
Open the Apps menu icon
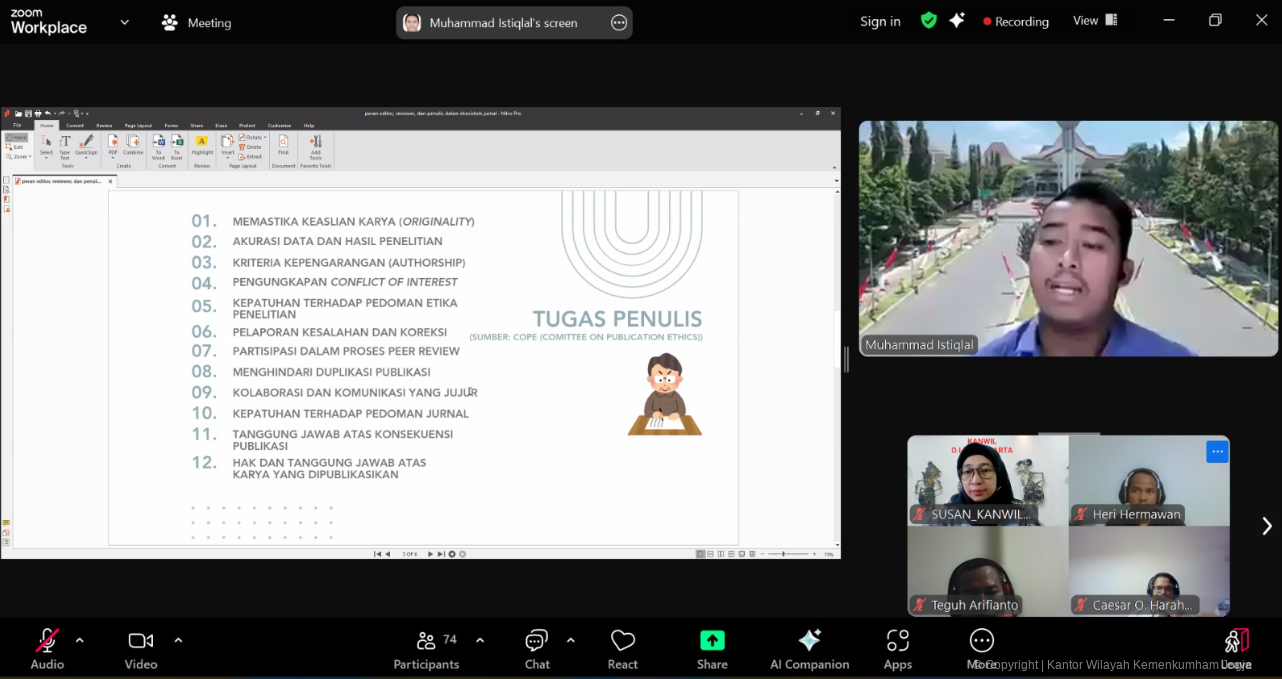coord(897,641)
